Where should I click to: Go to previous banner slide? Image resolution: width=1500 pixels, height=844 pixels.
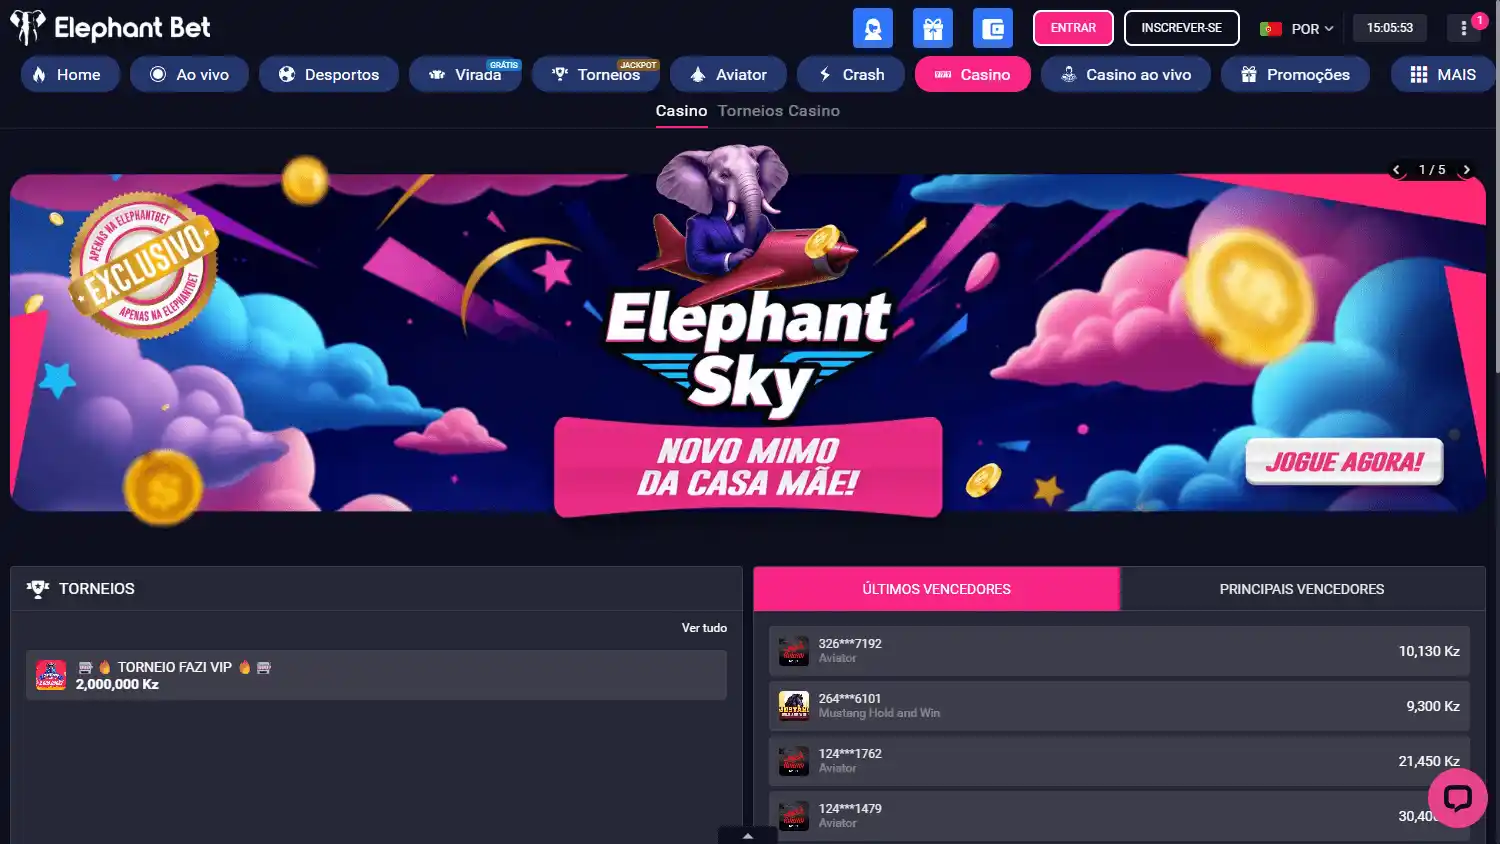point(1397,170)
